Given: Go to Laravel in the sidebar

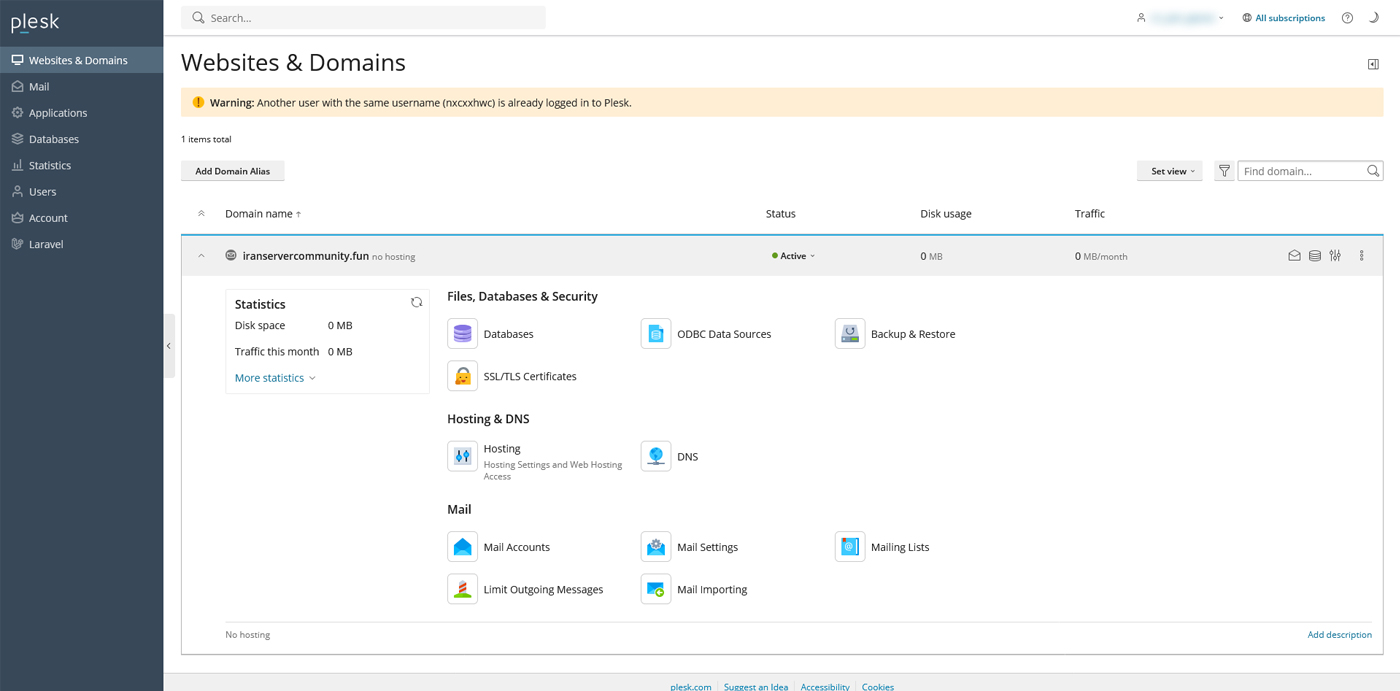Looking at the screenshot, I should 46,244.
